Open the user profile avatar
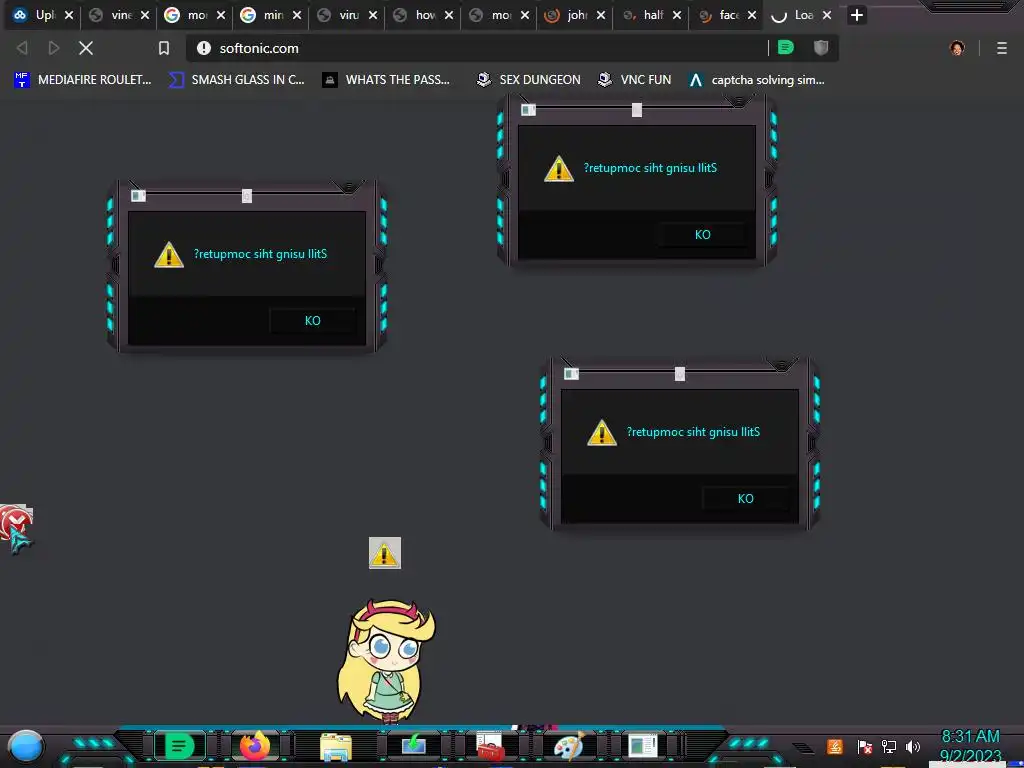1024x768 pixels. coord(957,48)
